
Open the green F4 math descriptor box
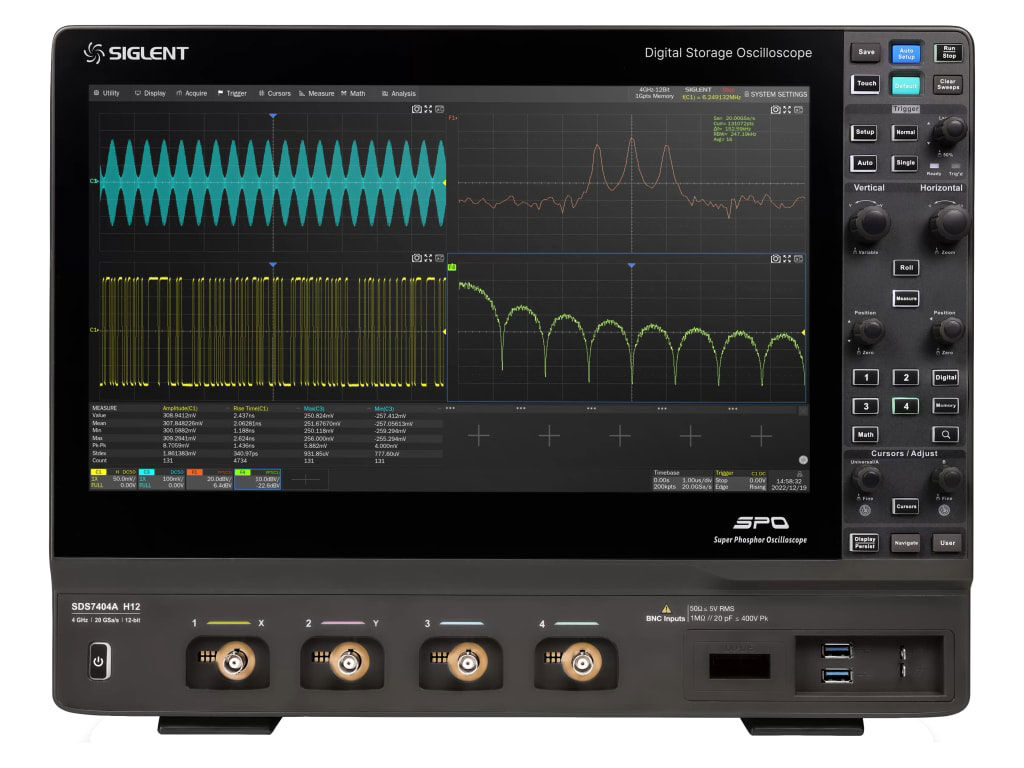click(258, 479)
